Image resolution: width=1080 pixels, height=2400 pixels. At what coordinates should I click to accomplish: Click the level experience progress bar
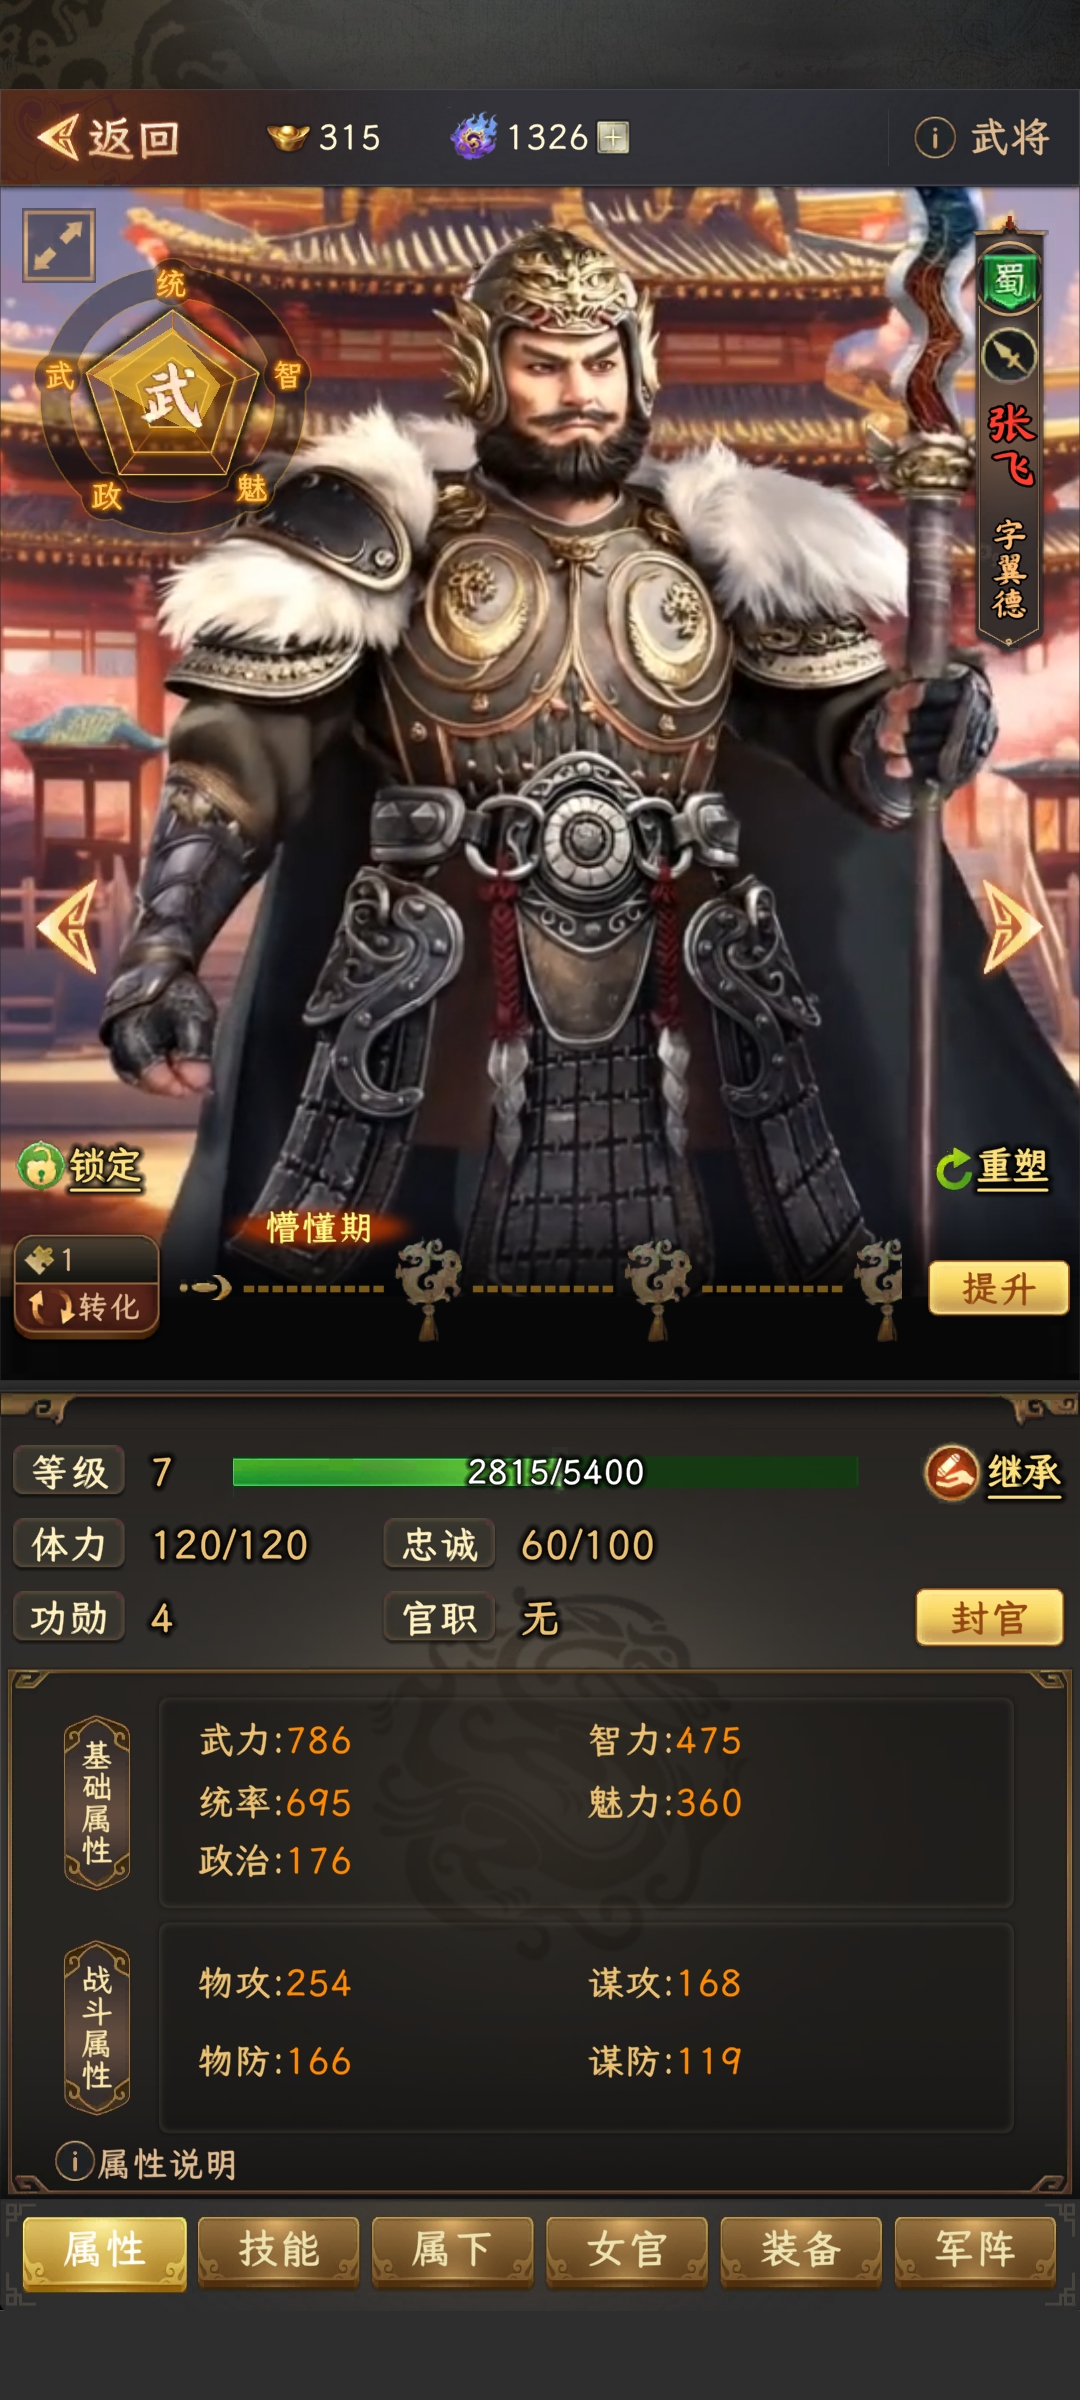point(545,1472)
